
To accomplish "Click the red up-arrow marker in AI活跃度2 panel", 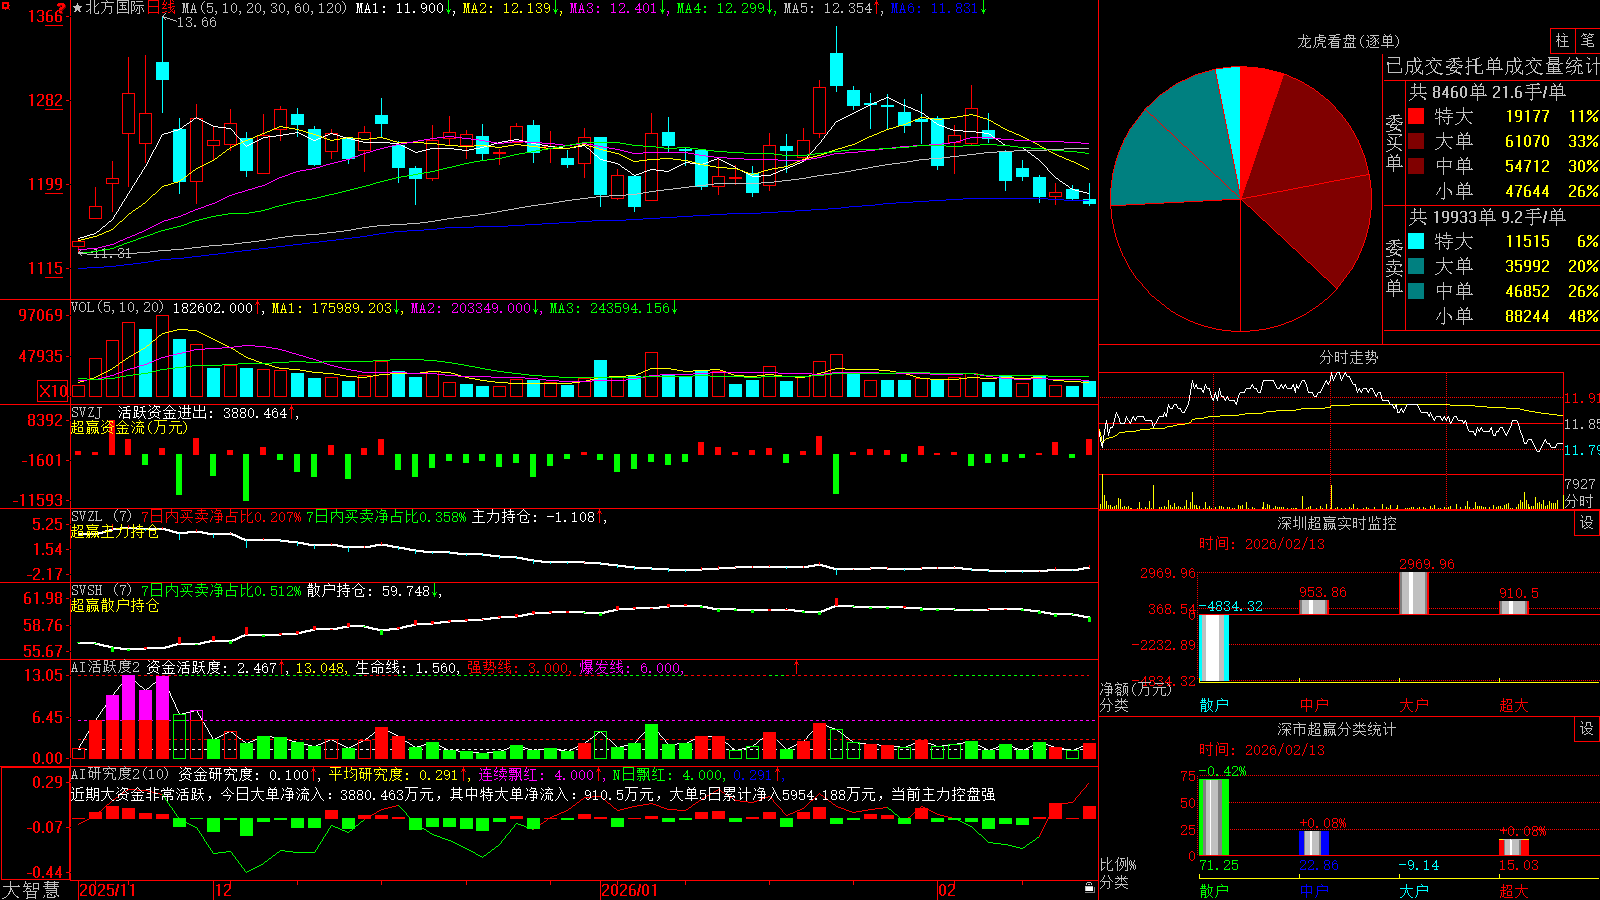I will point(797,666).
